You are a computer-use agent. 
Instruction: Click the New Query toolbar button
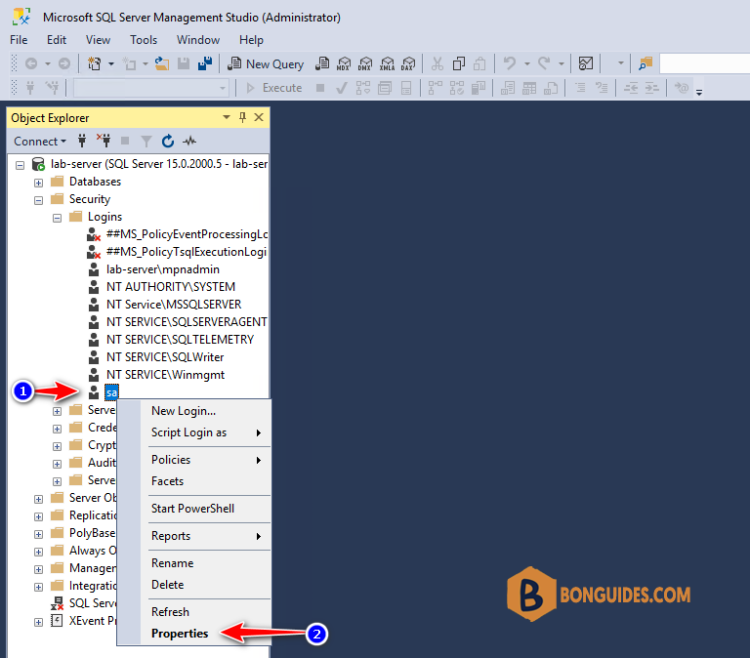[x=266, y=64]
